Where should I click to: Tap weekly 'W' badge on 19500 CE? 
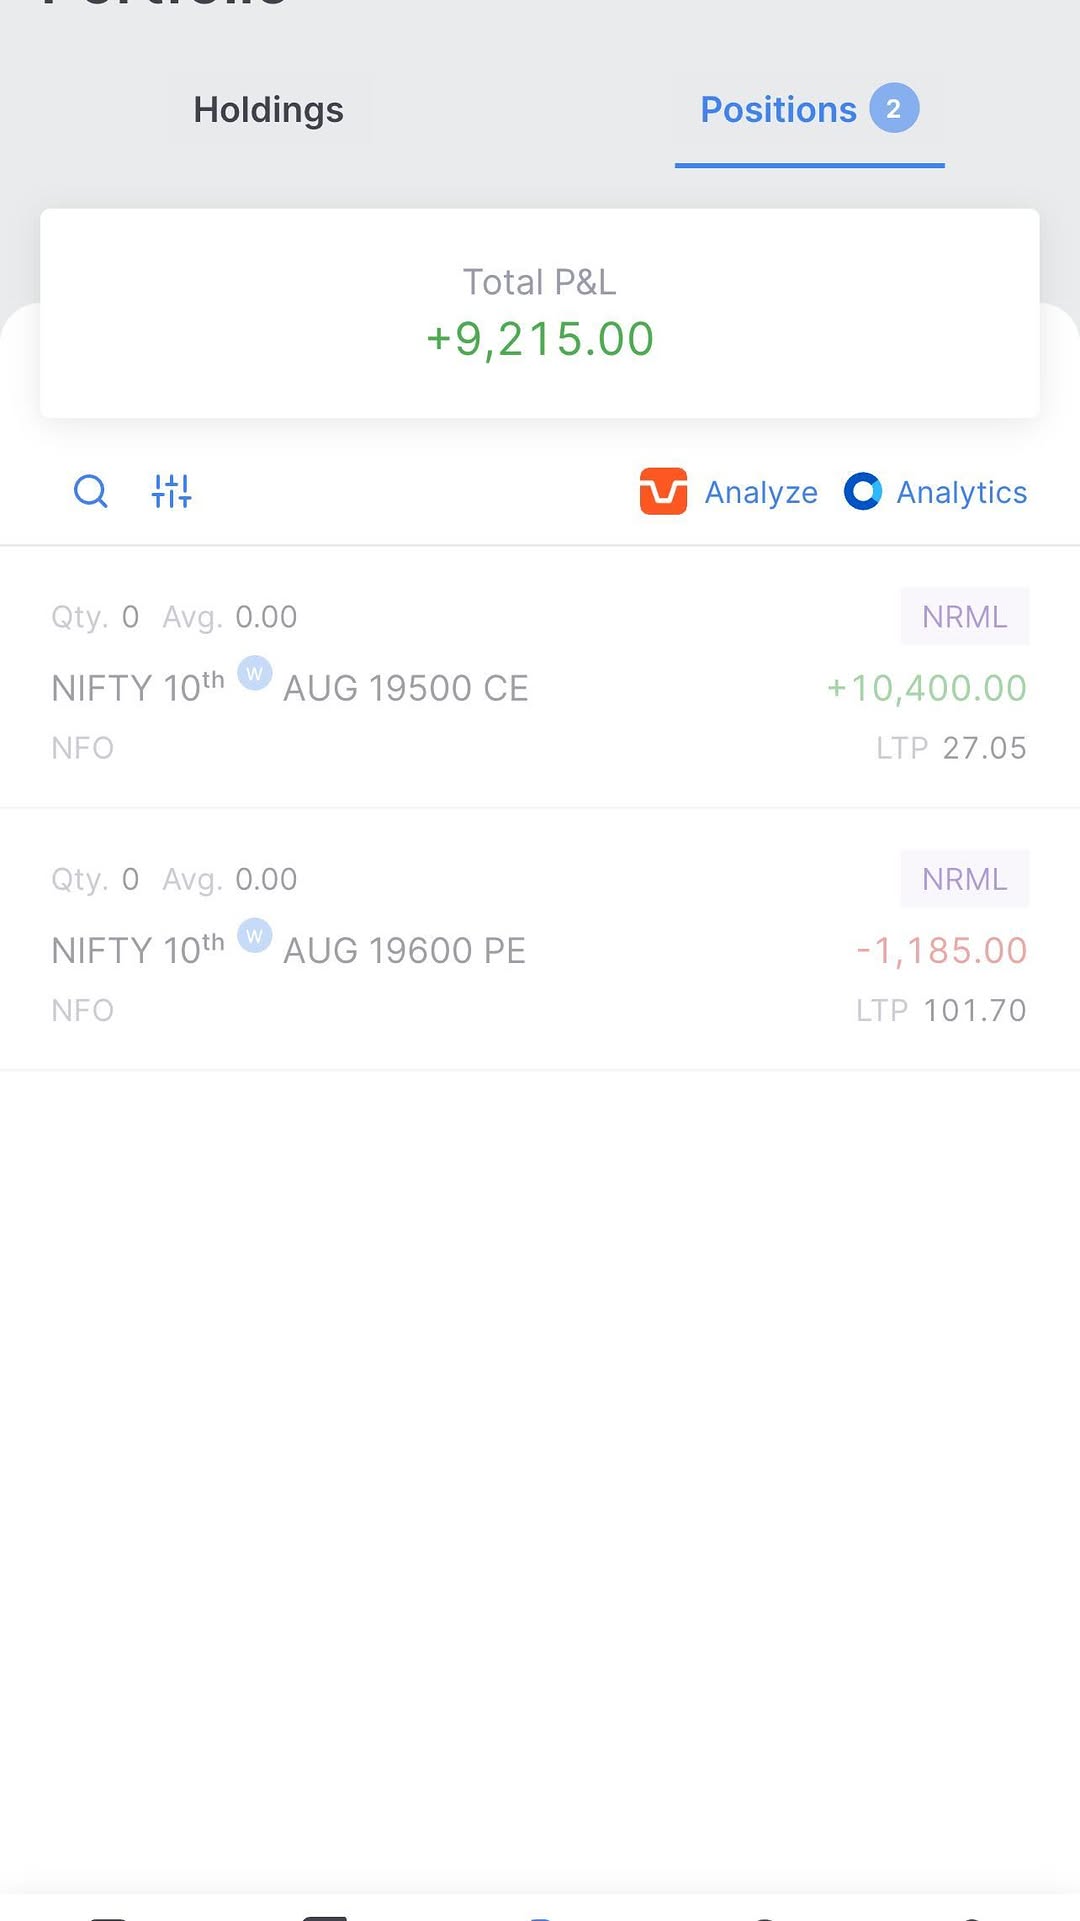point(255,674)
